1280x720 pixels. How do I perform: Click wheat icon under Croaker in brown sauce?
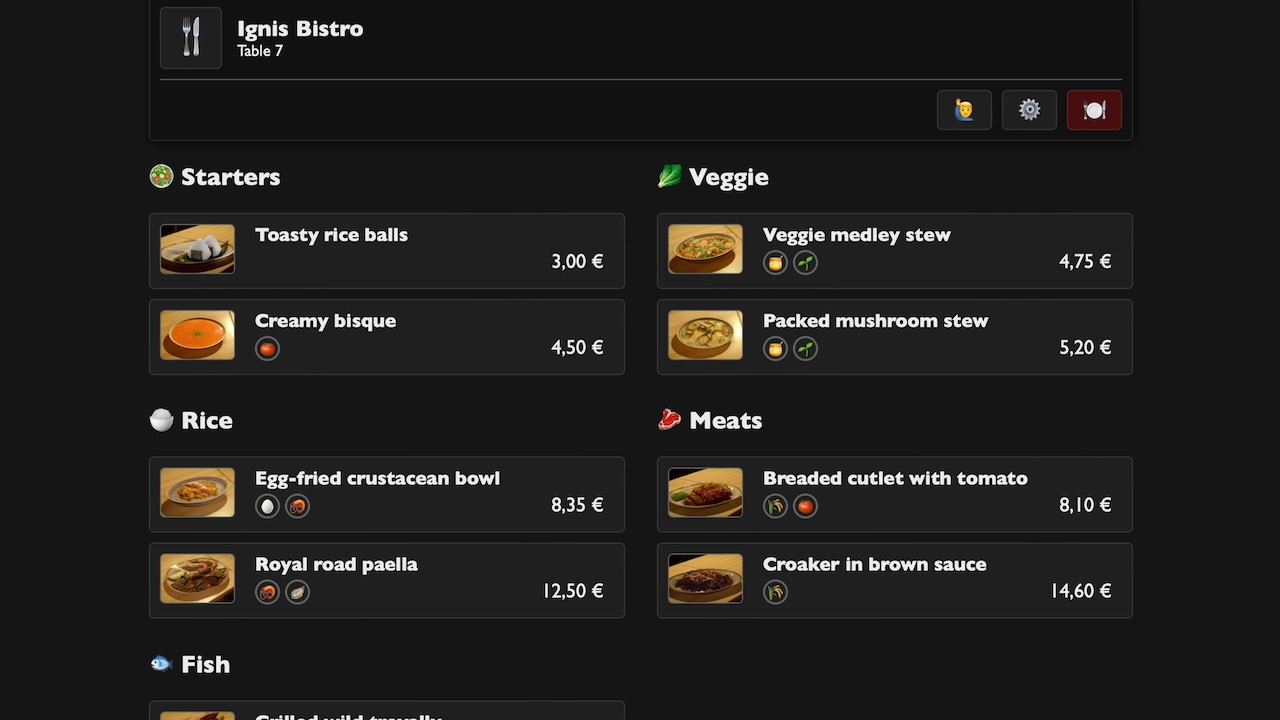pos(775,592)
